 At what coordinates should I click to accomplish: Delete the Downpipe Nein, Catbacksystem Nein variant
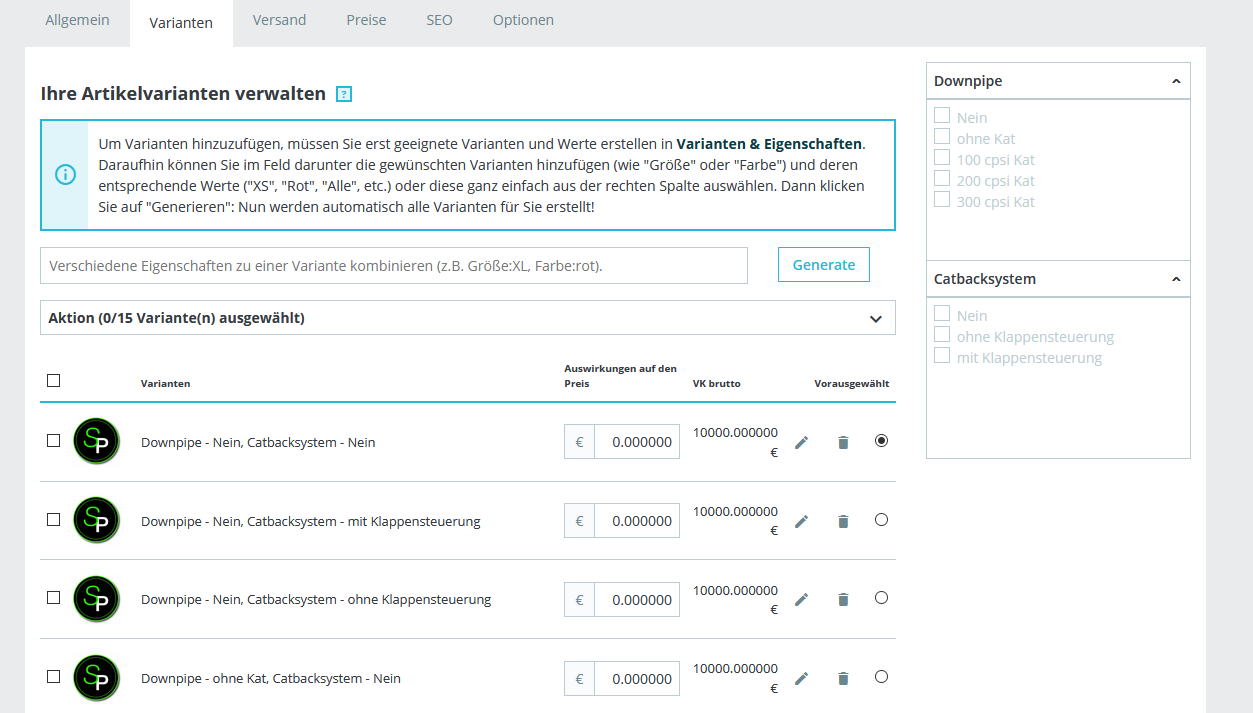(843, 442)
